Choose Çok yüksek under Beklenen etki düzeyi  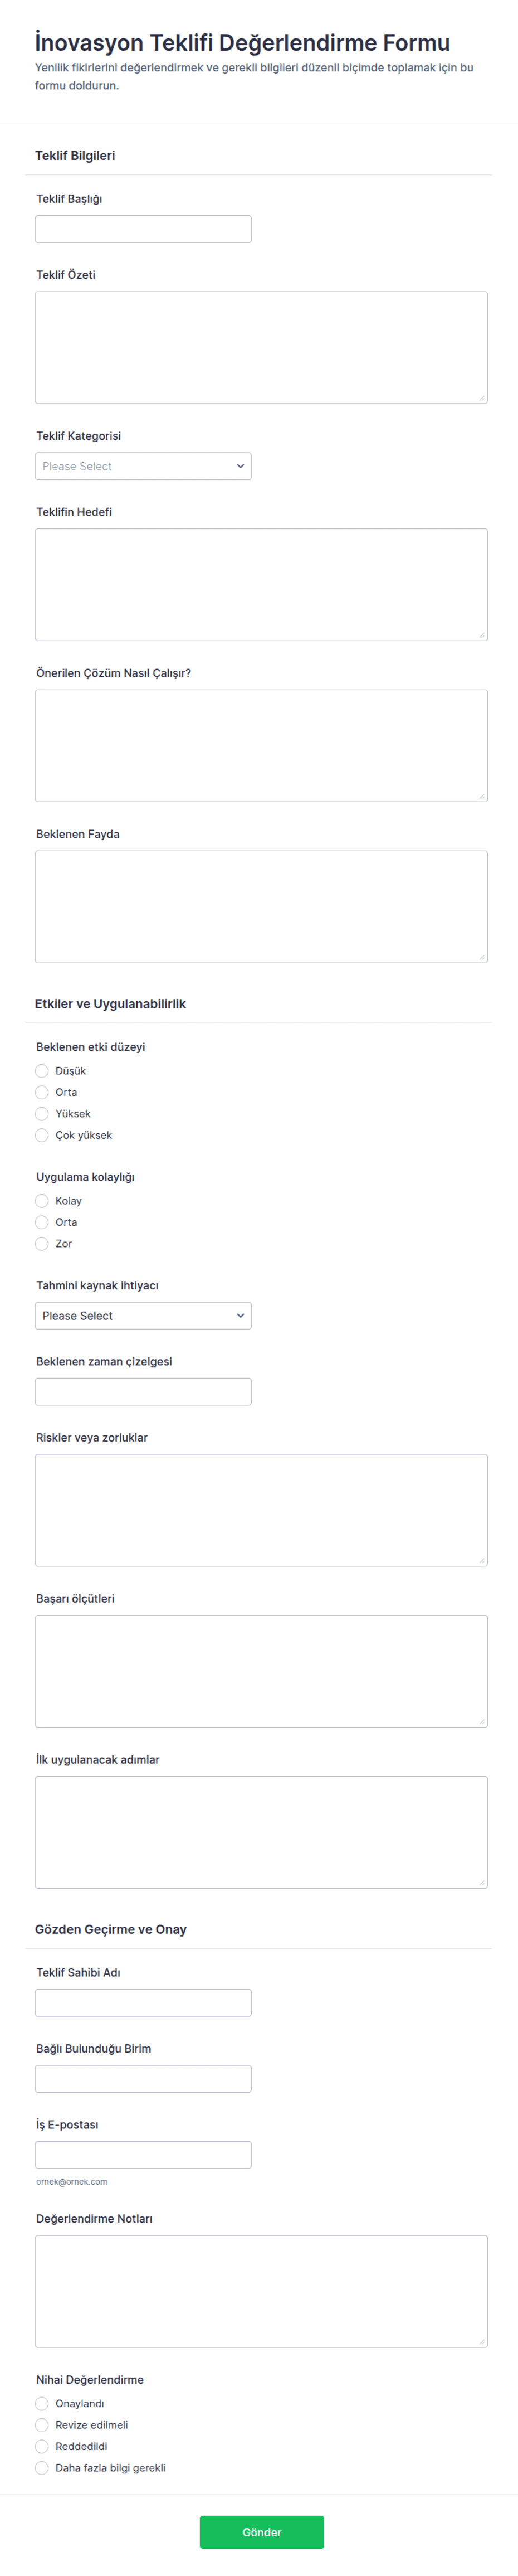pos(42,1135)
